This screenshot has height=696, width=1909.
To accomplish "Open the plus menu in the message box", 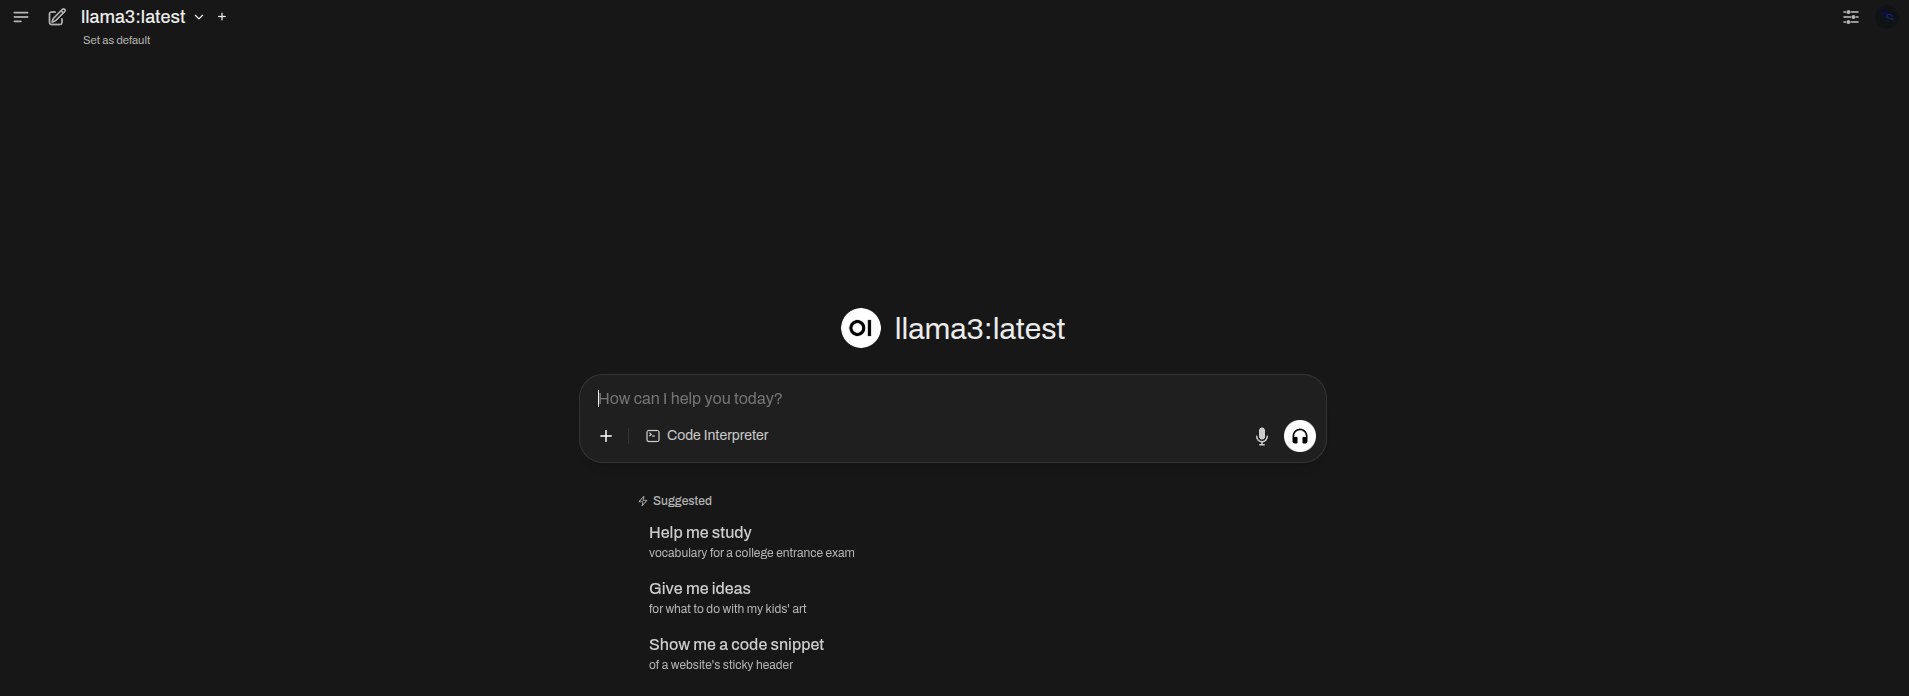I will point(606,436).
